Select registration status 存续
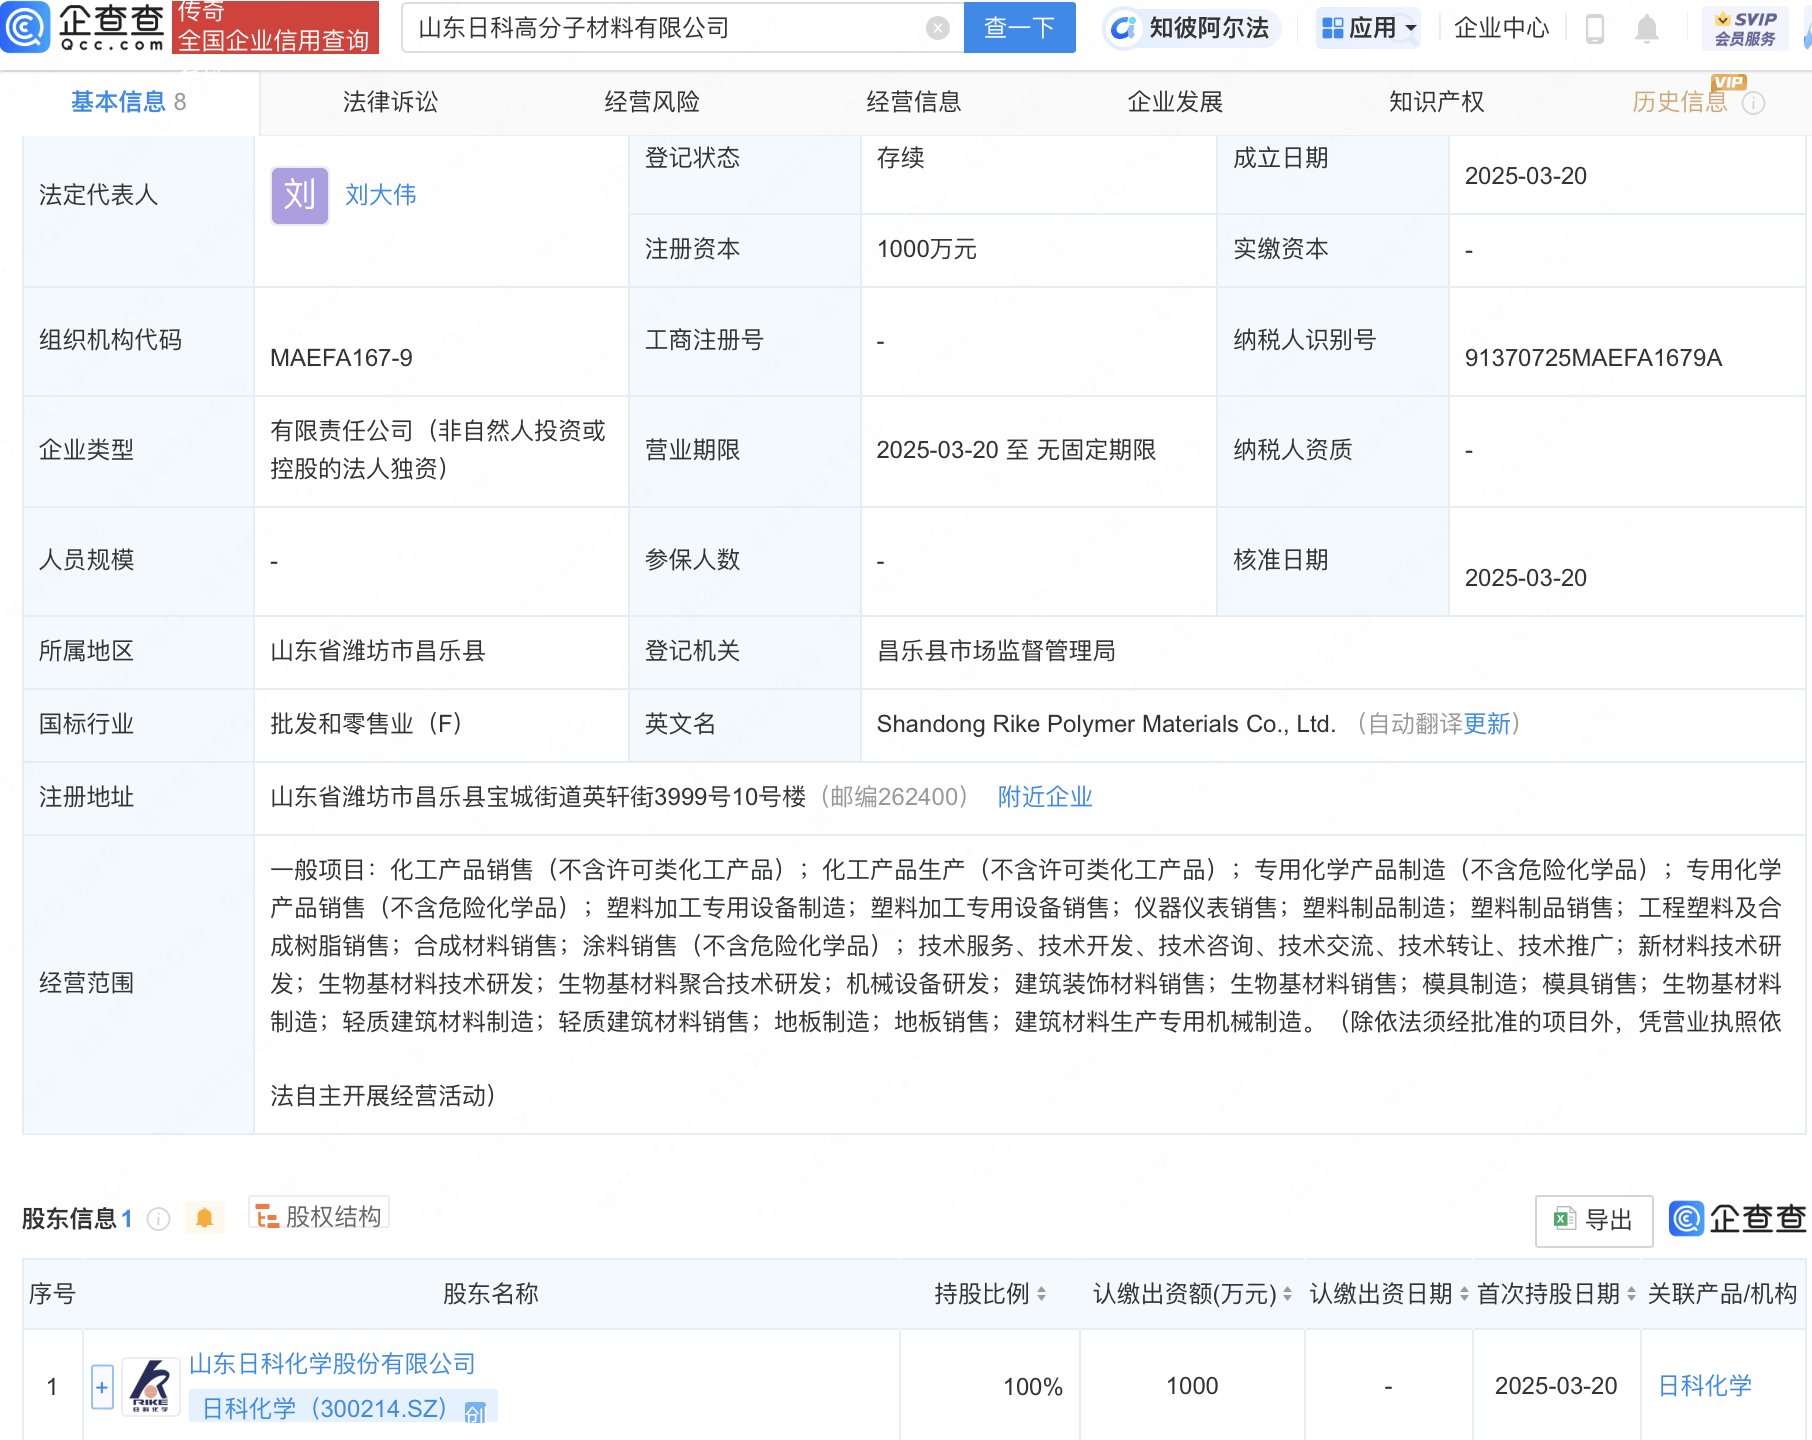Viewport: 1812px width, 1440px height. [x=900, y=158]
